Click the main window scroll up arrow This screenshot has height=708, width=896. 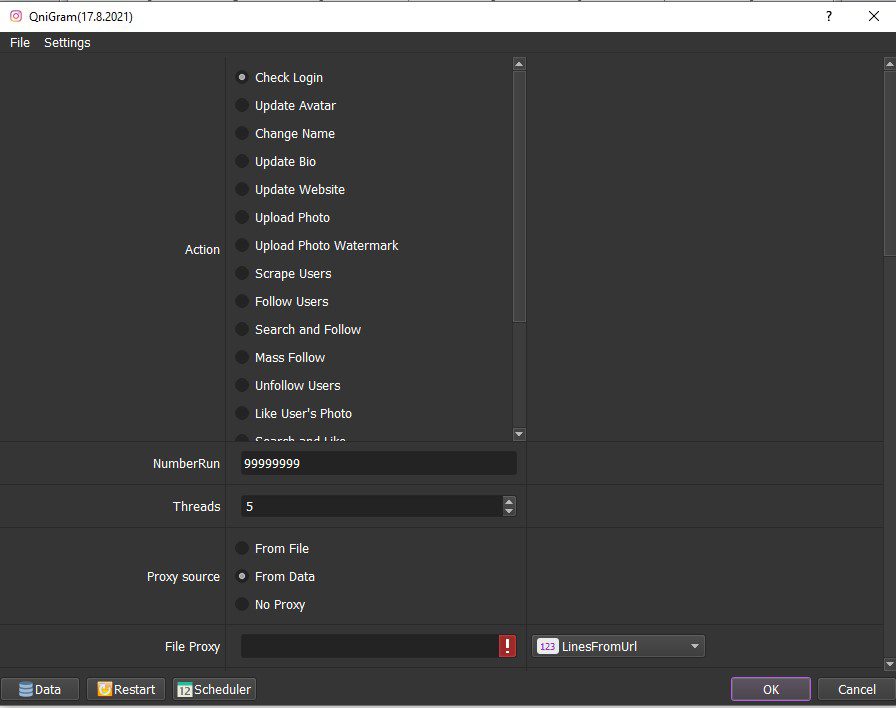click(890, 64)
